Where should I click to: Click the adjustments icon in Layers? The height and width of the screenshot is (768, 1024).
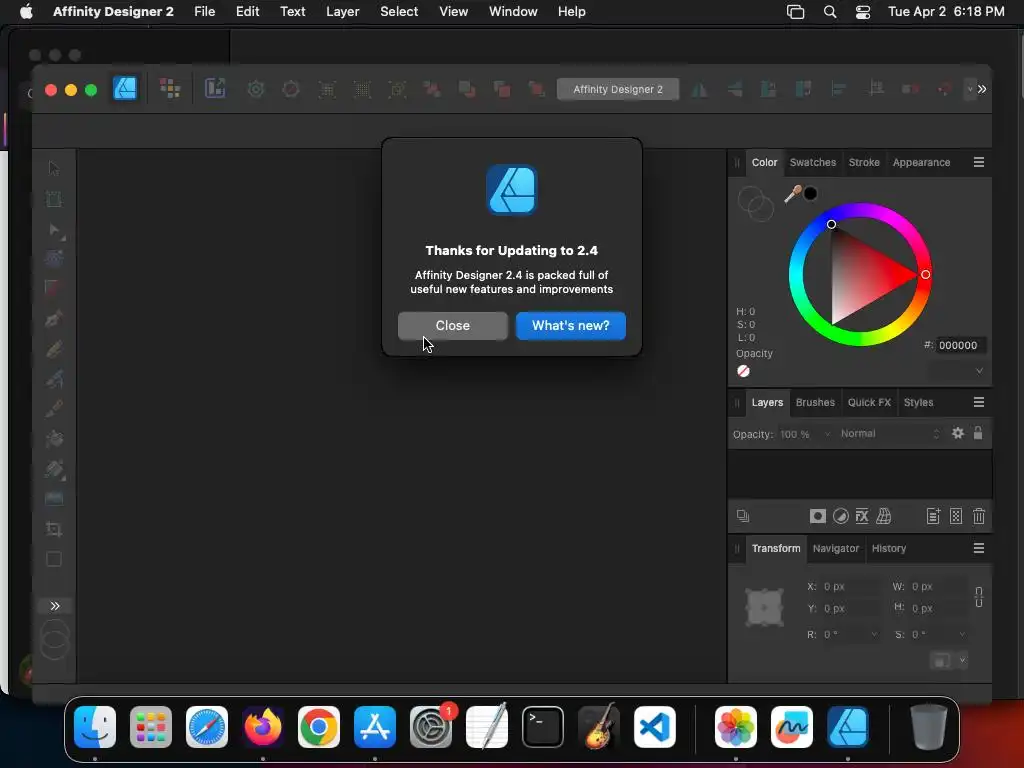(x=840, y=516)
